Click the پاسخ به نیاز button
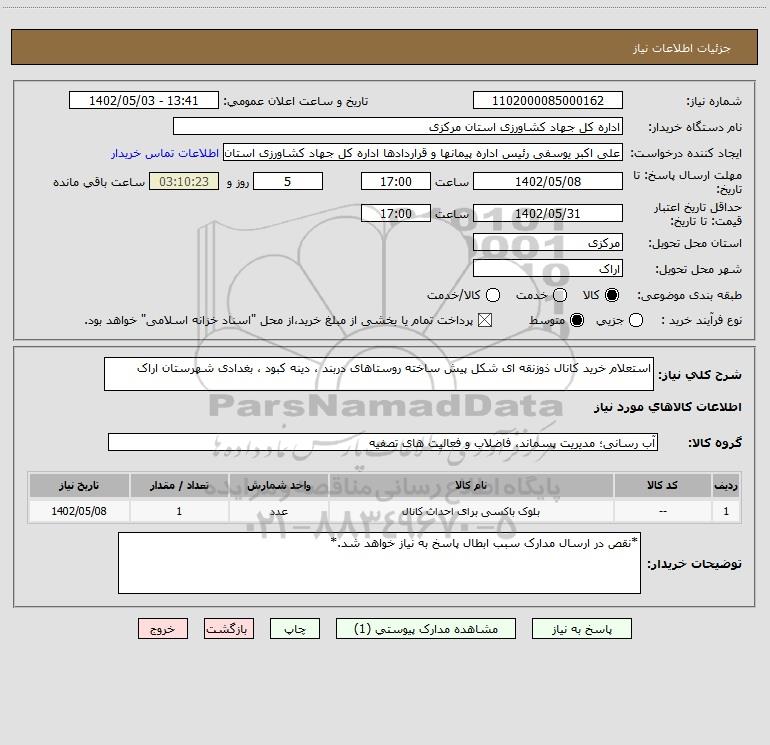Viewport: 770px width, 745px height. (582, 629)
